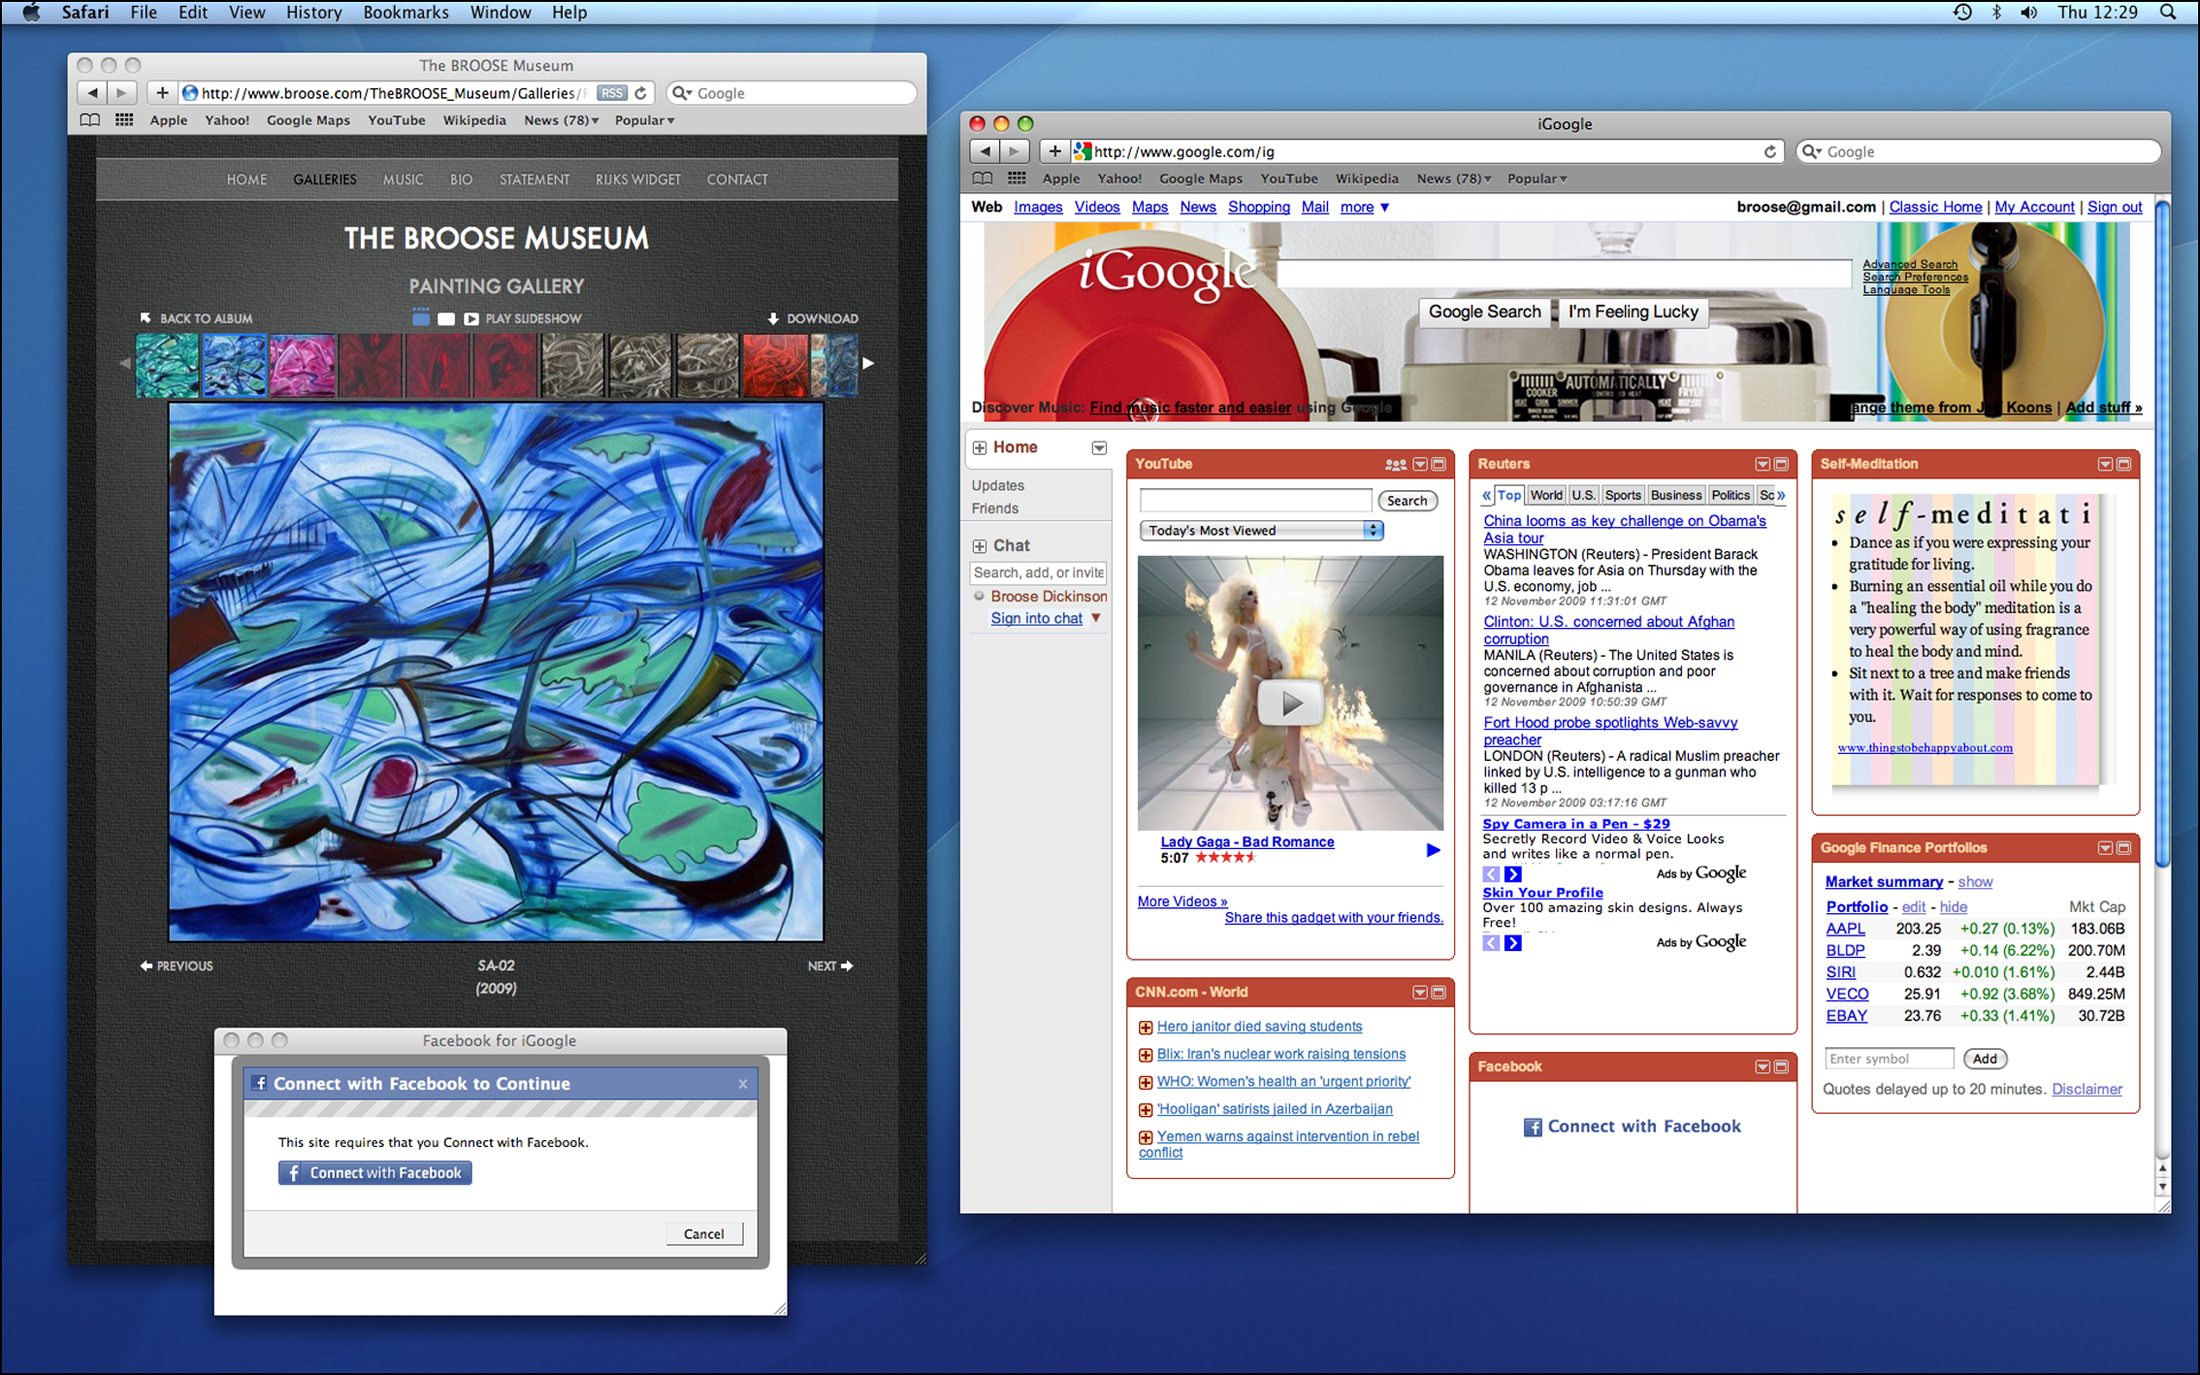Click add bookmark plus button in iGoogle window
The height and width of the screenshot is (1375, 2200).
pyautogui.click(x=1054, y=152)
